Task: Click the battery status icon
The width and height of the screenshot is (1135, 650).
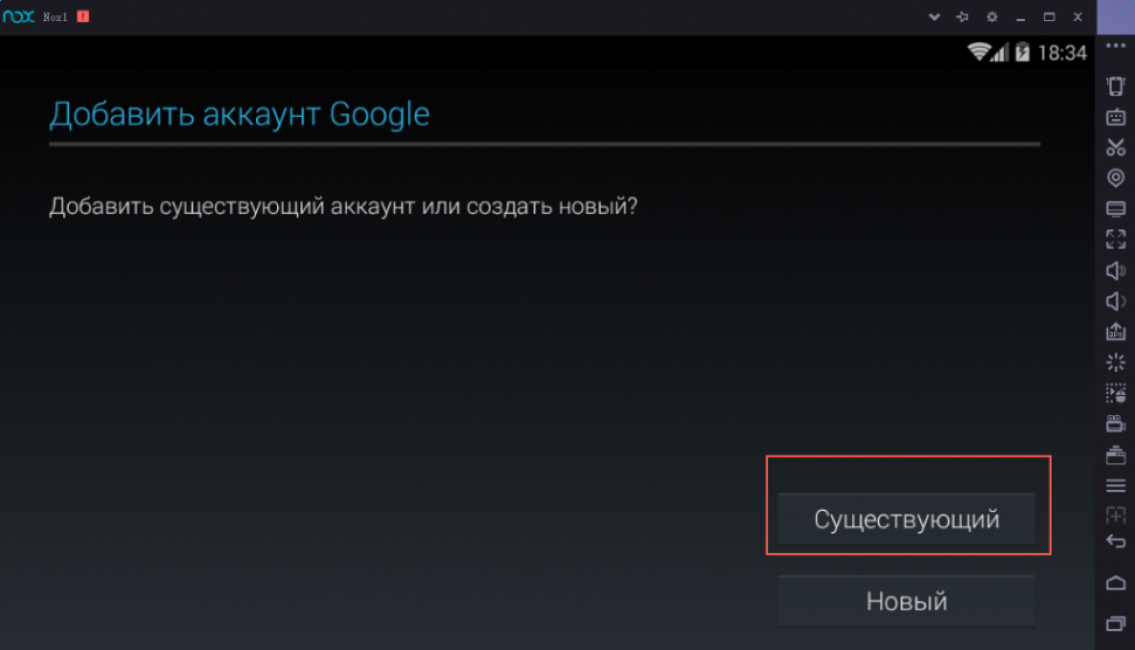Action: (1022, 52)
